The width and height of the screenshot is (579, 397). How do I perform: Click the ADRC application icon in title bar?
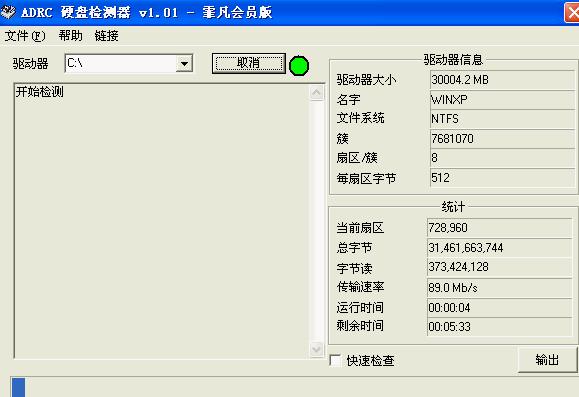pyautogui.click(x=8, y=12)
